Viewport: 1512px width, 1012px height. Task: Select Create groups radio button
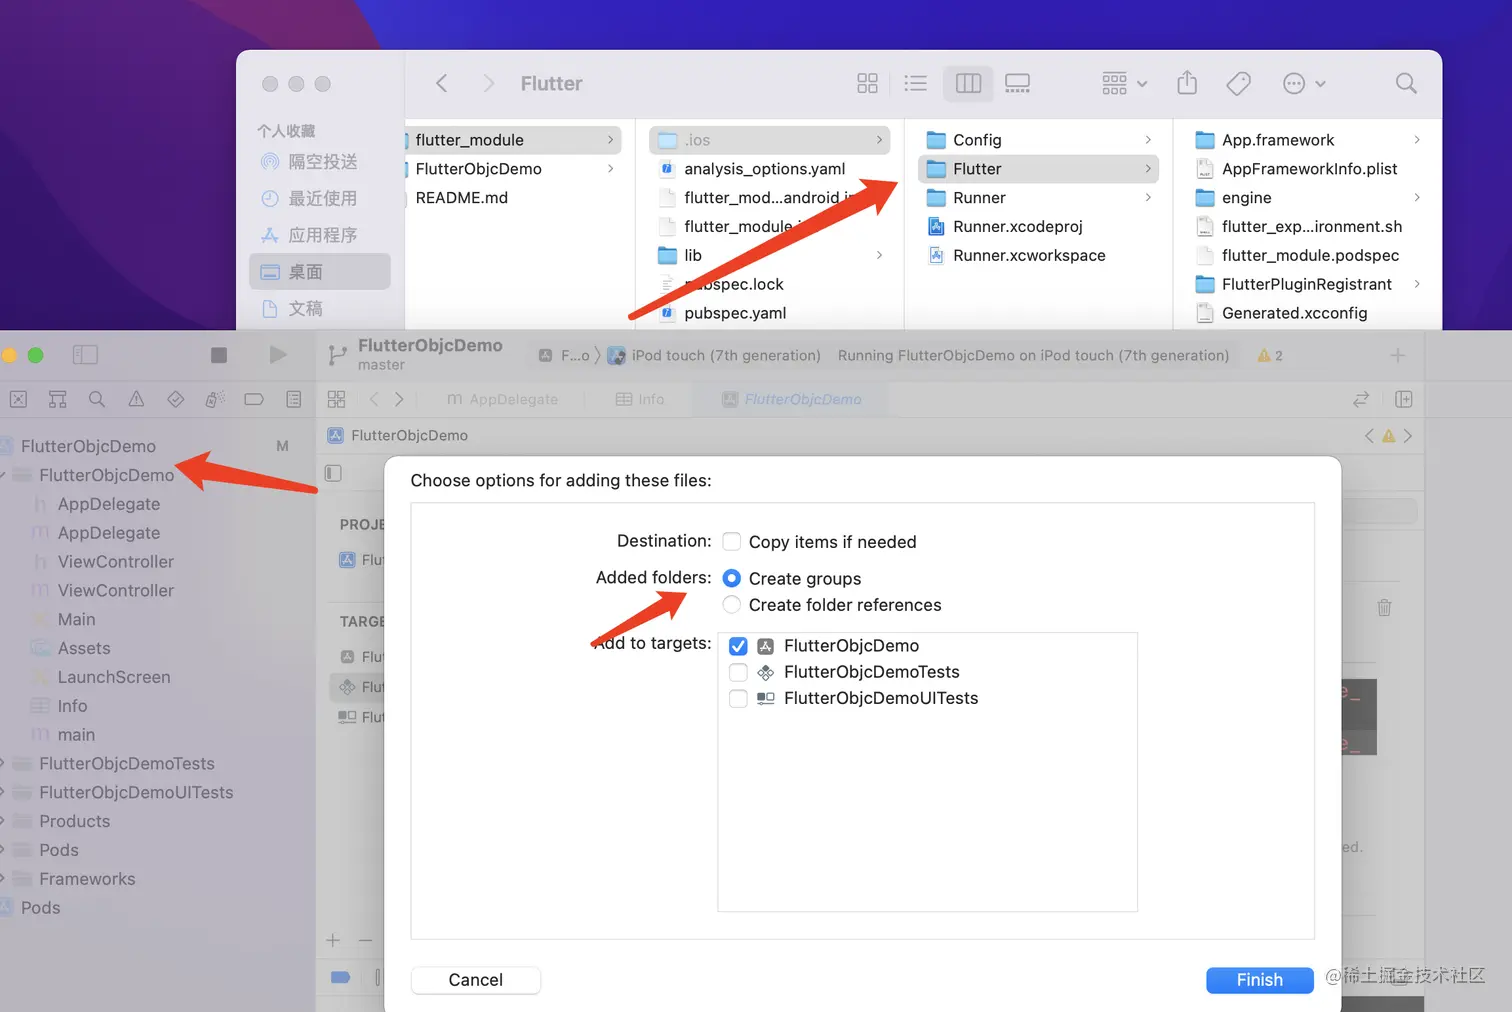(x=732, y=578)
